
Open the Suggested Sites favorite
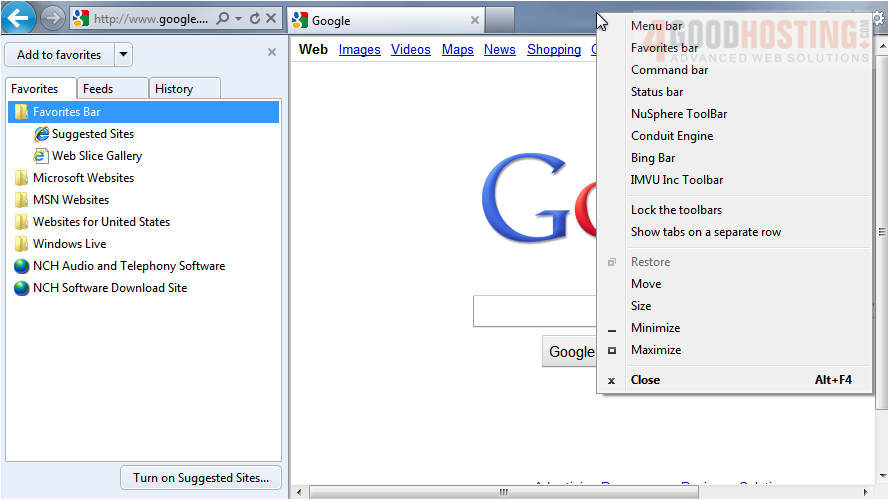tap(92, 134)
